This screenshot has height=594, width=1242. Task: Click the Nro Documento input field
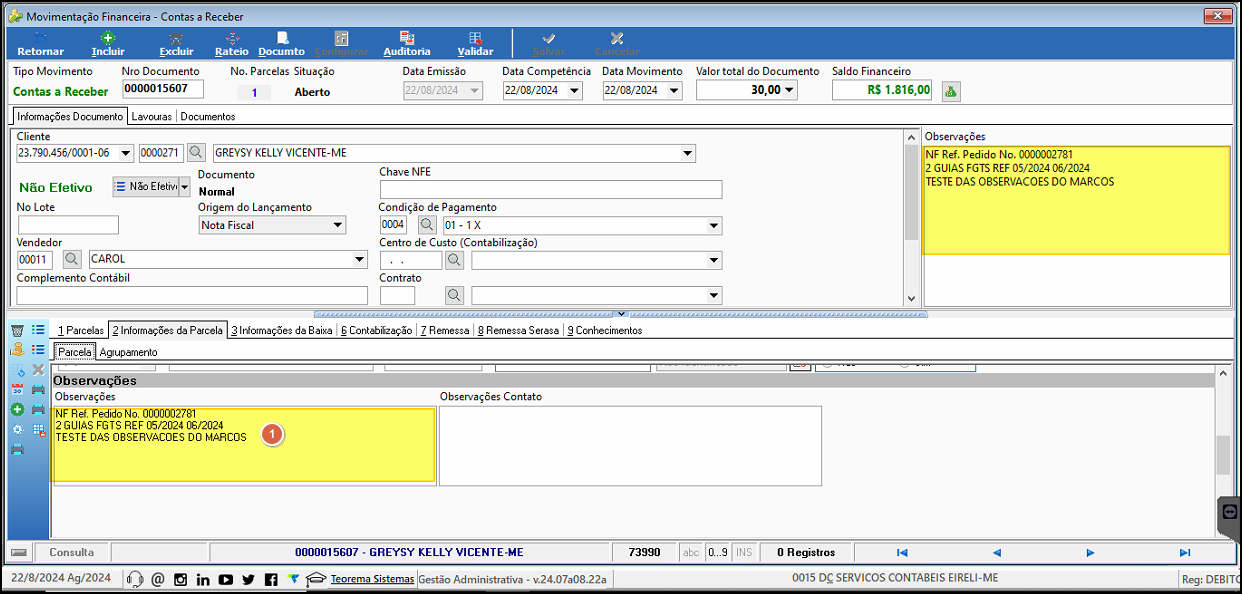(163, 89)
